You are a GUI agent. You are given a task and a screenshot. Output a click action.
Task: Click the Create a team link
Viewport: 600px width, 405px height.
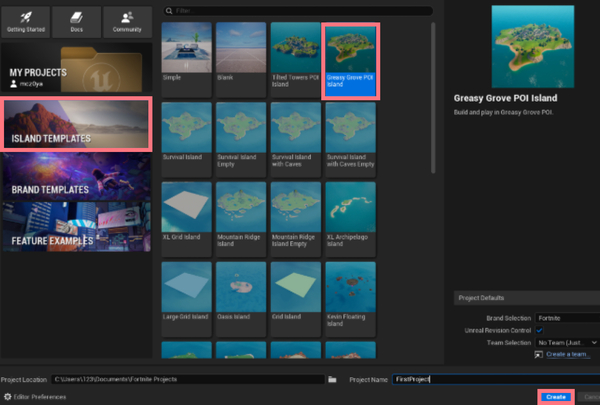(x=566, y=354)
